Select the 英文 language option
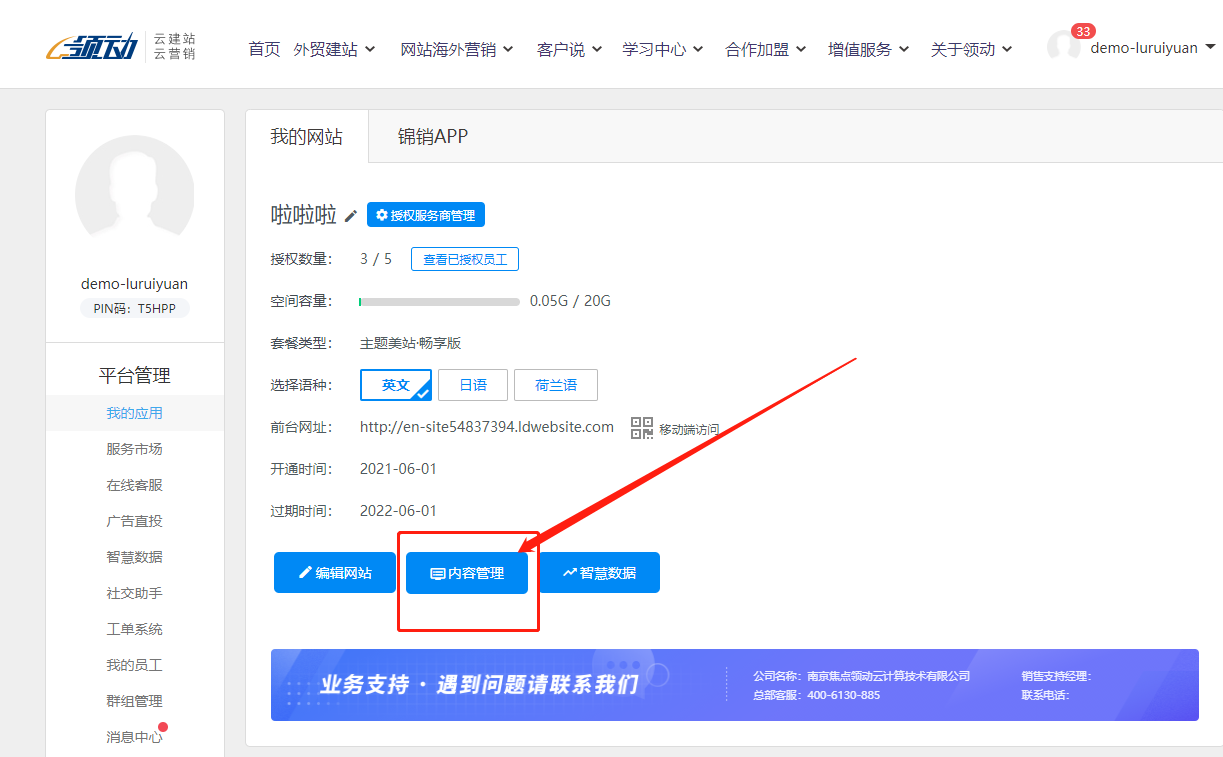 point(395,385)
